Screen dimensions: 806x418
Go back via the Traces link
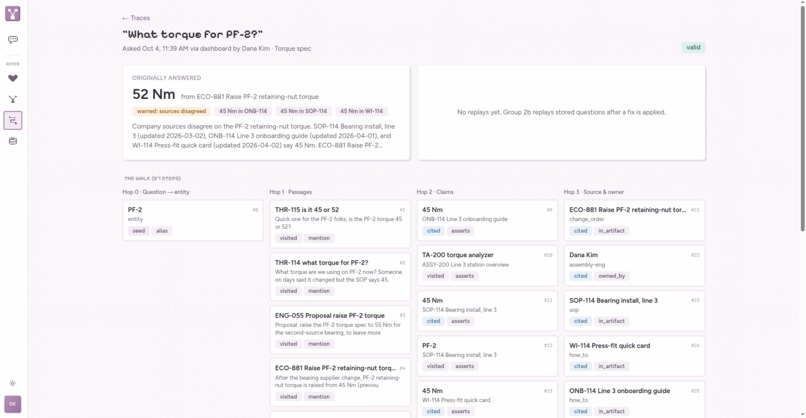pyautogui.click(x=136, y=18)
